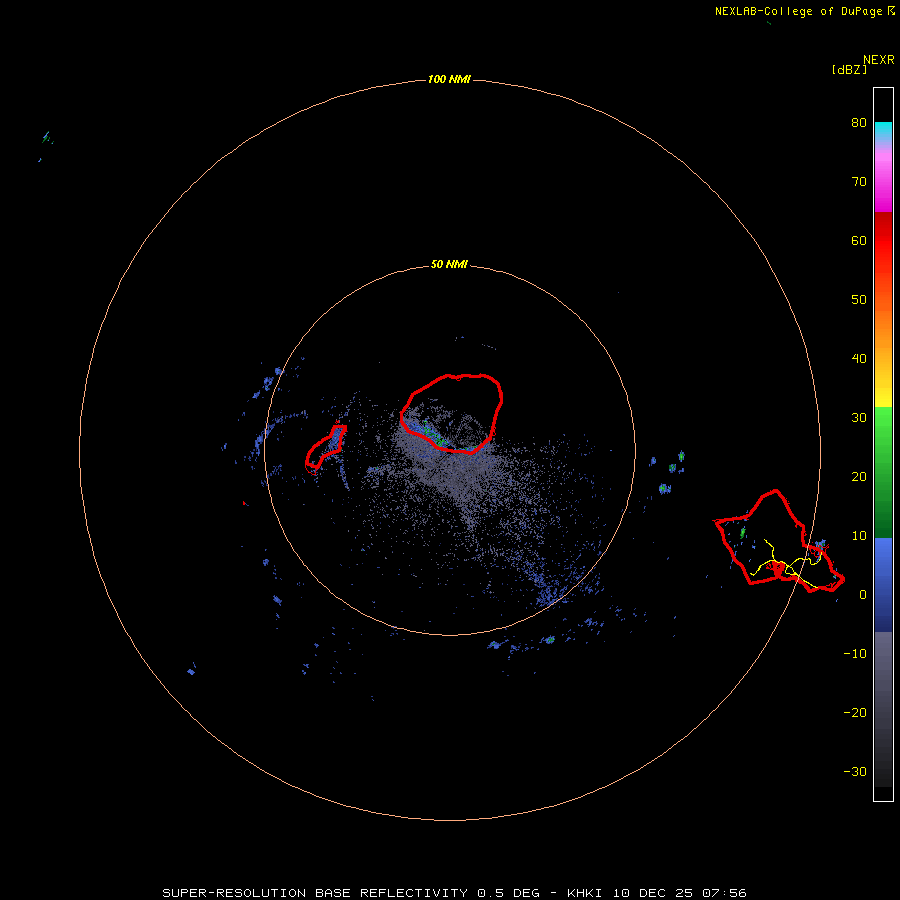Click the 10 dBZ scale label
900x900 pixels.
[859, 536]
